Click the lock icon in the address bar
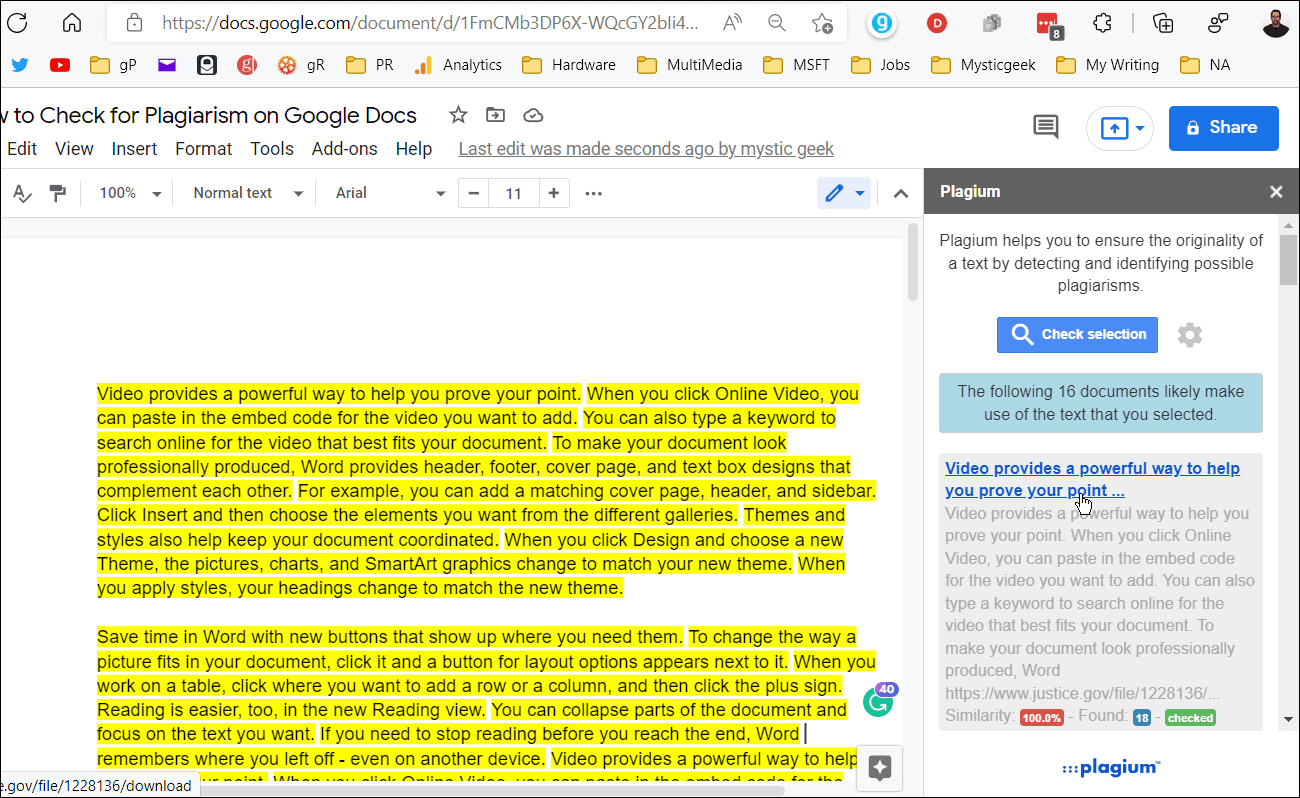 coord(136,23)
